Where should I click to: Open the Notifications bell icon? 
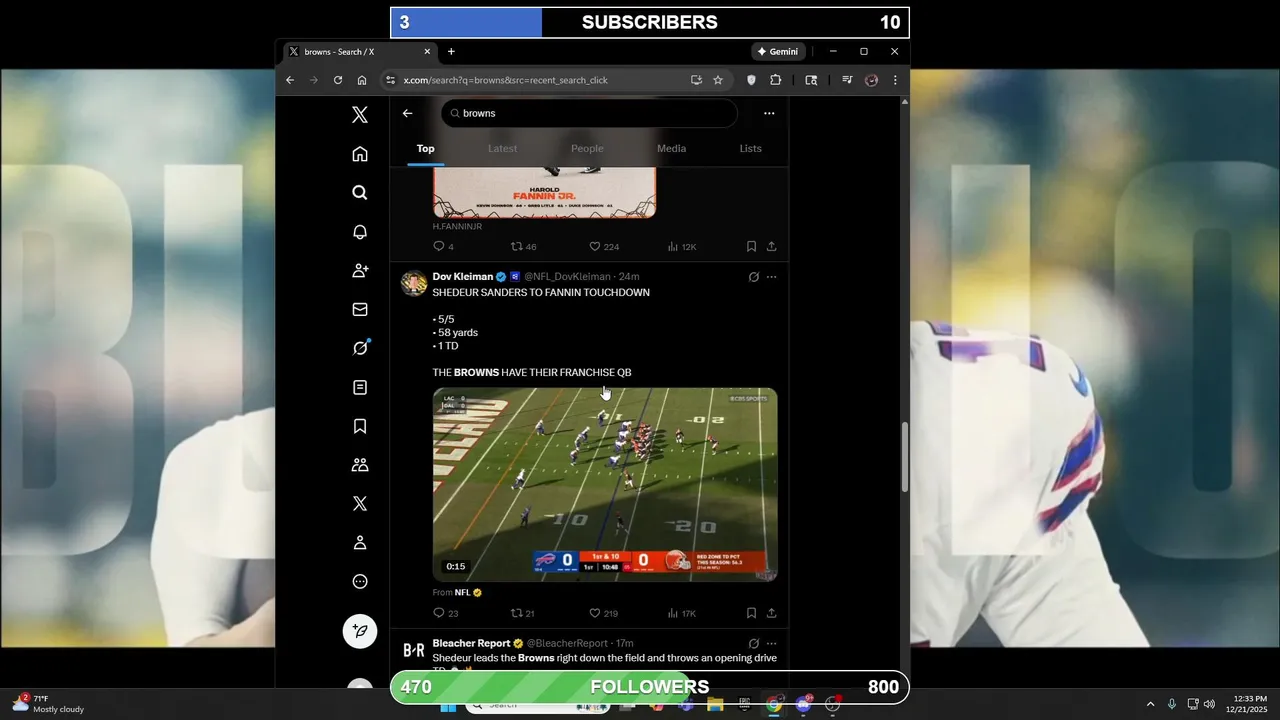click(360, 232)
